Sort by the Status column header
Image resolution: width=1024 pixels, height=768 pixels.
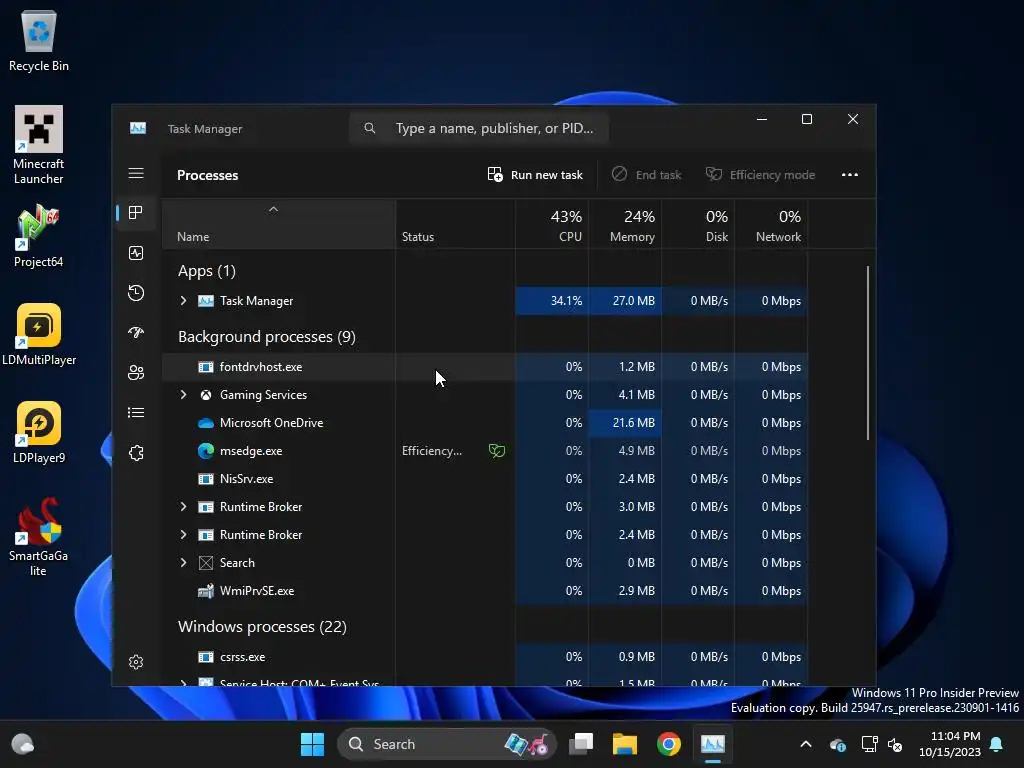pyautogui.click(x=455, y=225)
